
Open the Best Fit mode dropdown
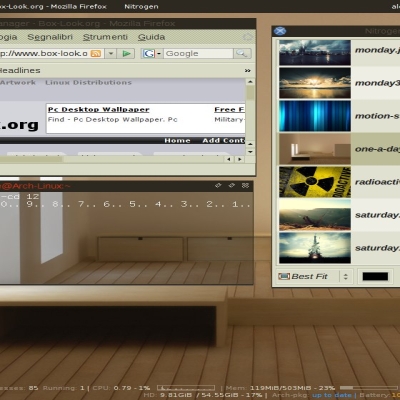click(314, 276)
